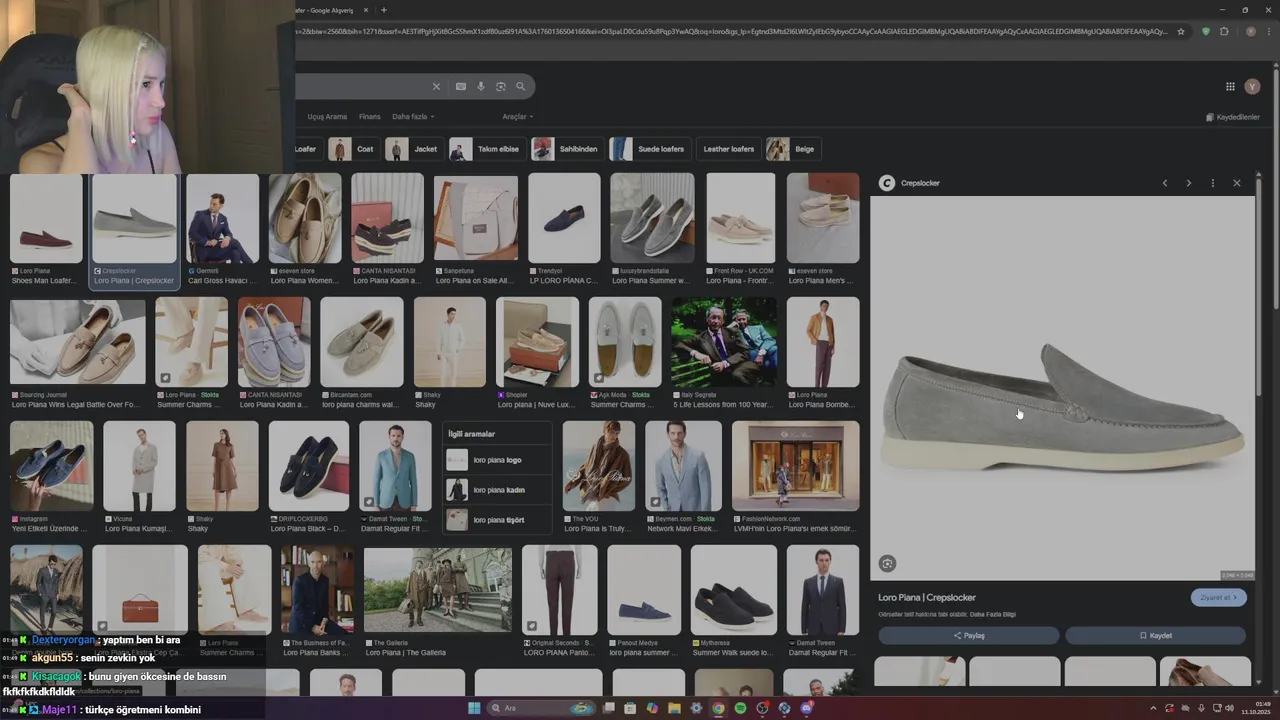Open Spotify from the taskbar
The width and height of the screenshot is (1280, 720).
click(x=740, y=708)
